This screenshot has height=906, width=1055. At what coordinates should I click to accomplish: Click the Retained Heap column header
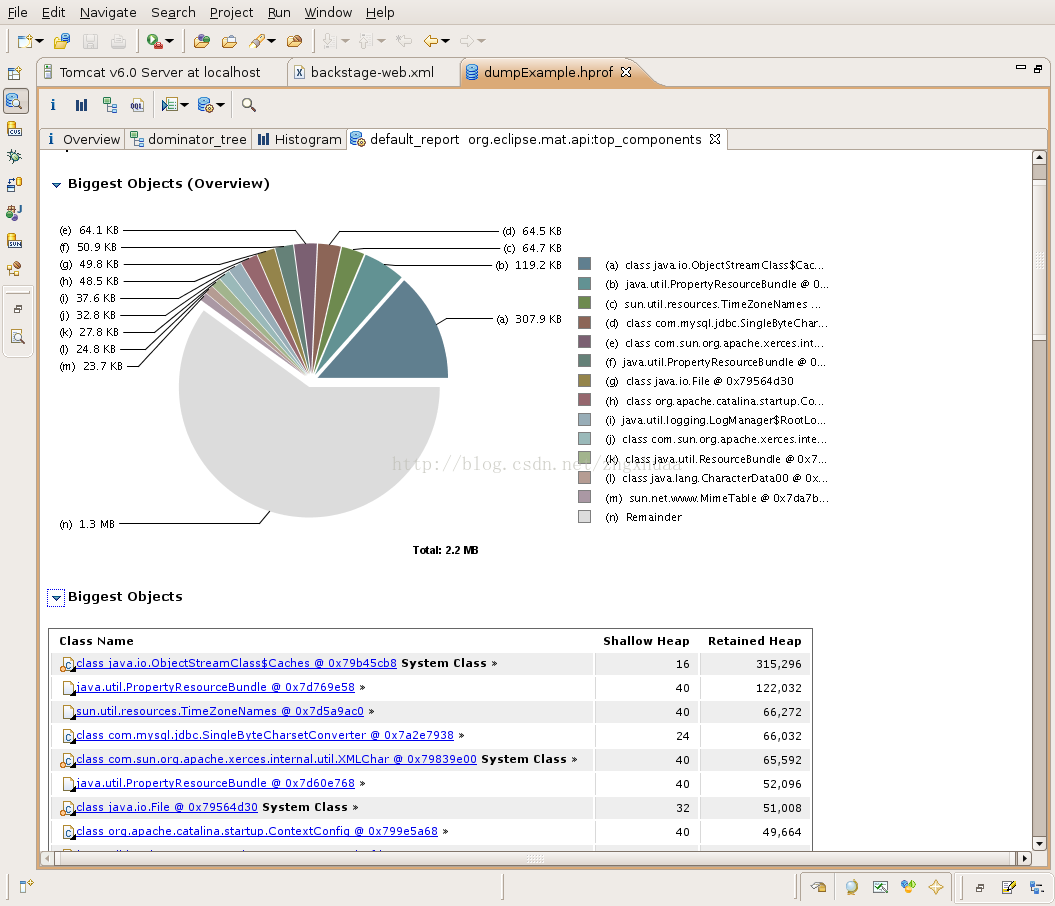(x=754, y=641)
